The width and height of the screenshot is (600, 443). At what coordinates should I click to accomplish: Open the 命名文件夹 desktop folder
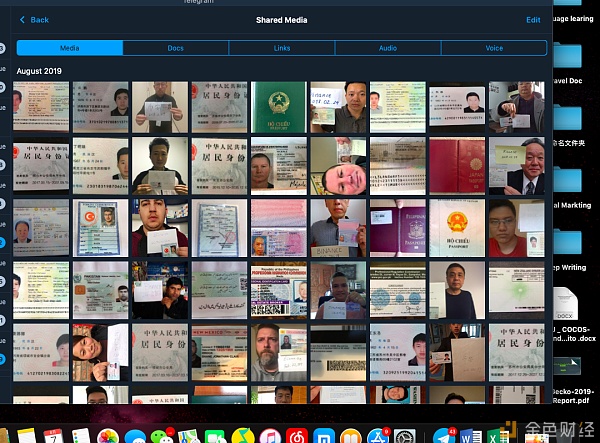point(567,119)
